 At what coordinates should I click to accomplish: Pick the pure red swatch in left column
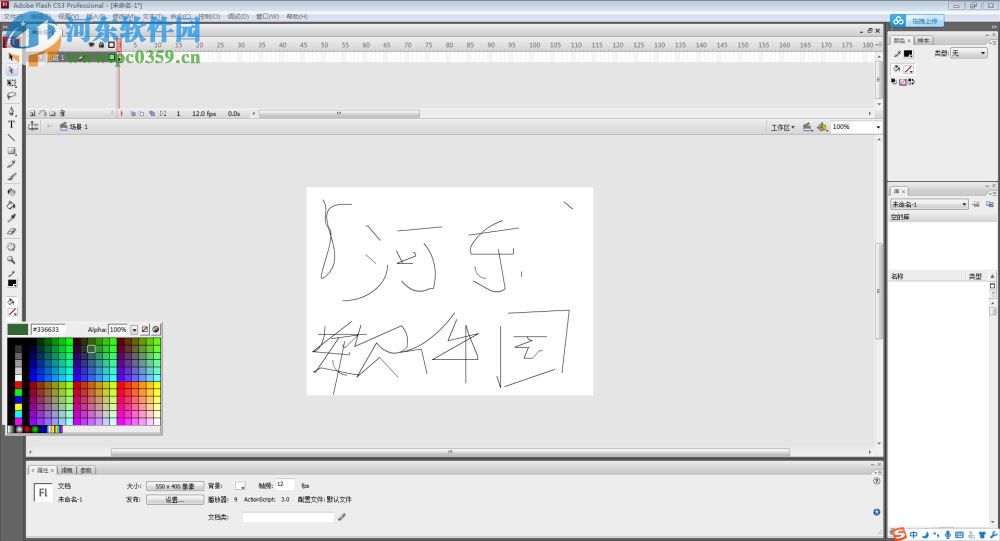click(18, 385)
